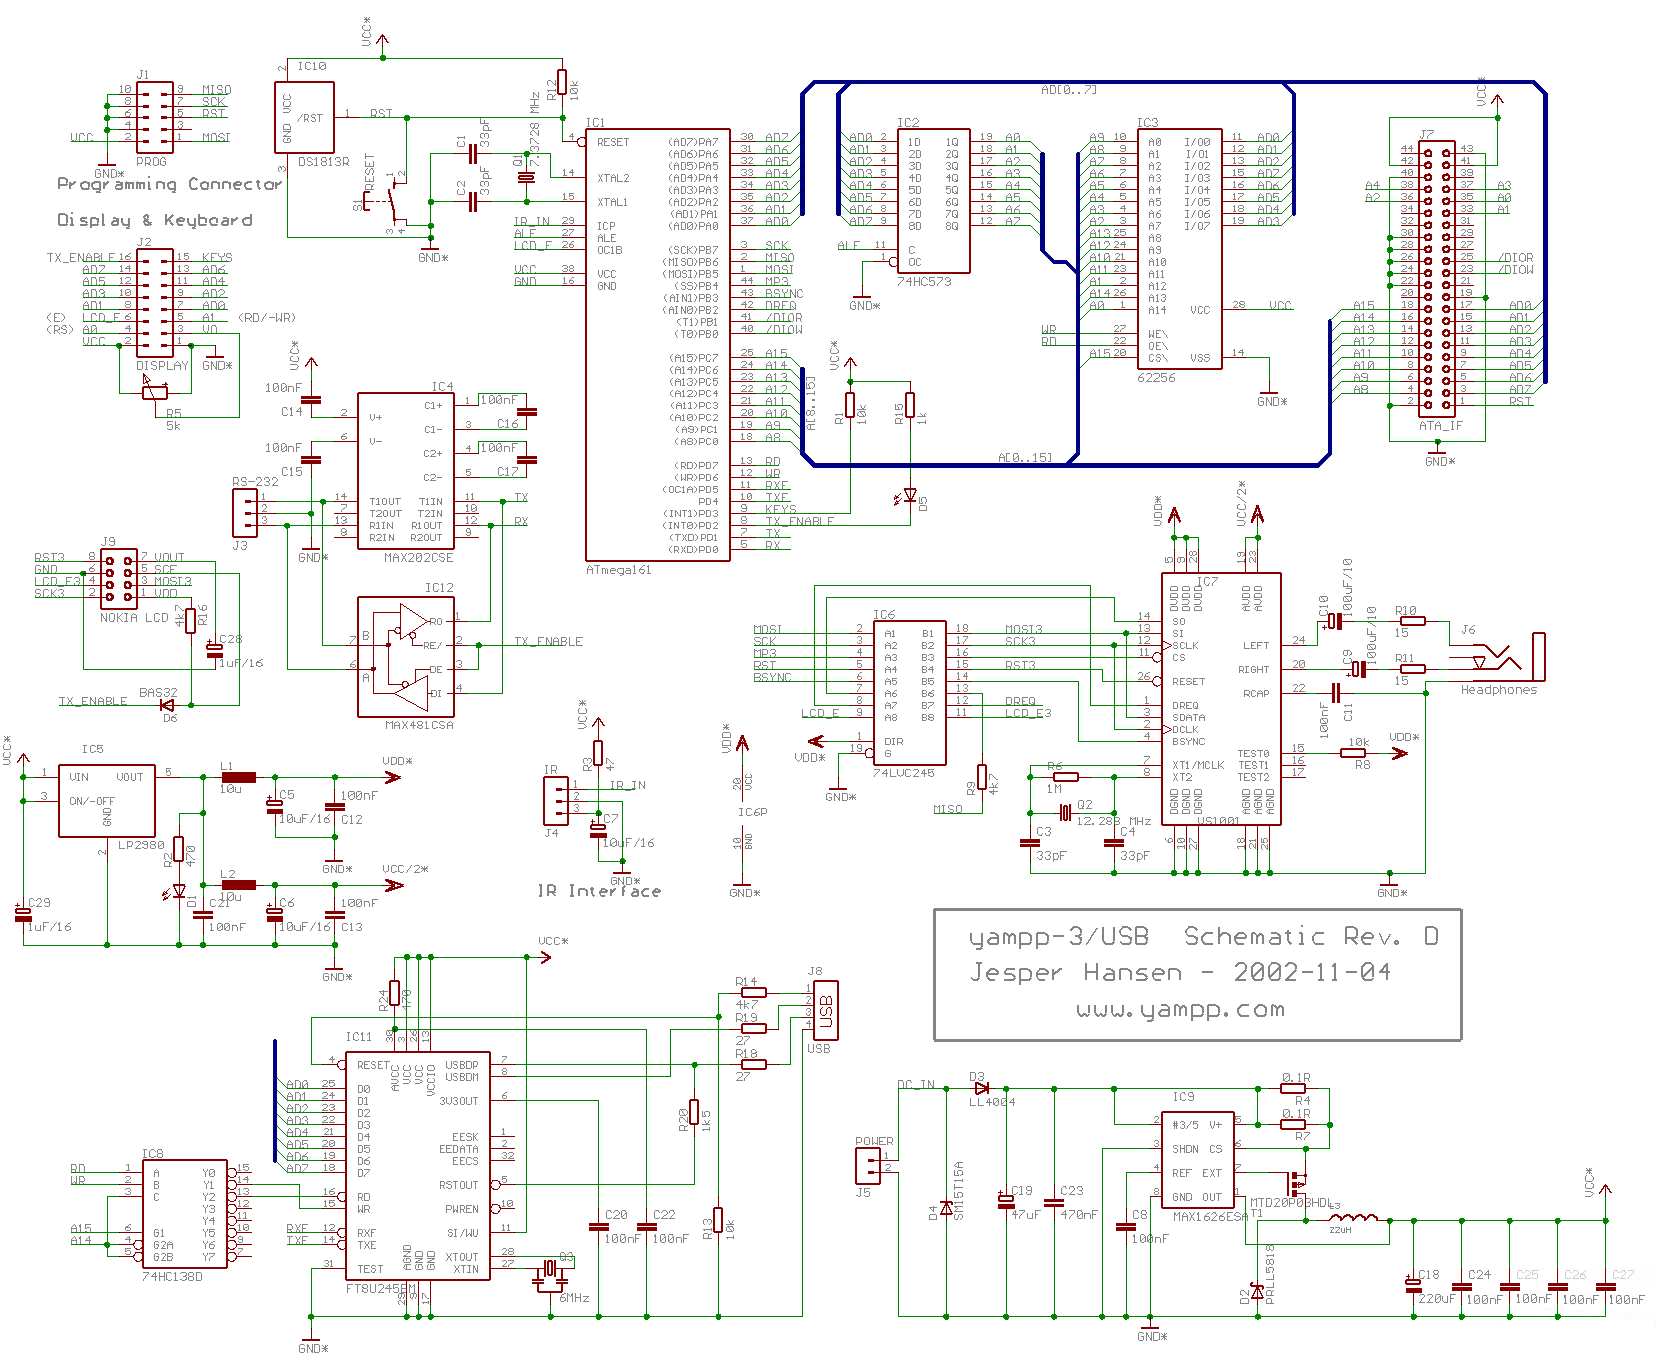Select the Q3 6MHz crystal symbol
The image size is (1661, 1357).
(549, 1274)
